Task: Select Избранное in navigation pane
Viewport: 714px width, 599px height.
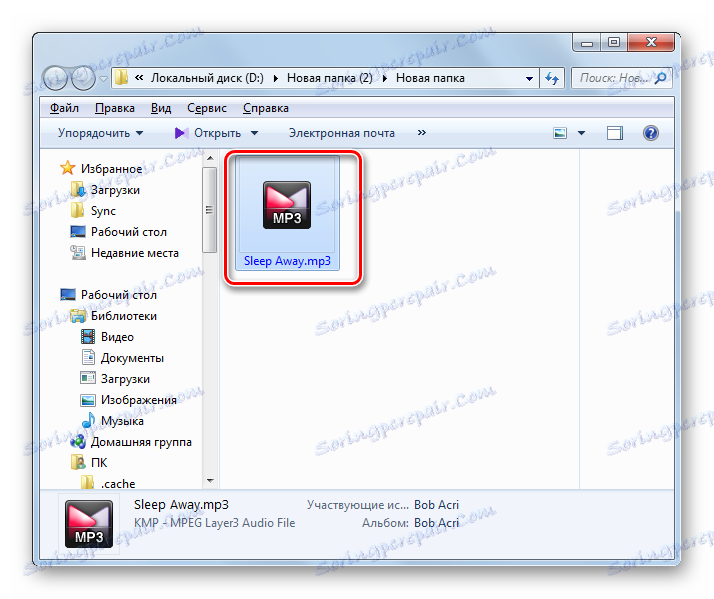Action: pyautogui.click(x=112, y=169)
